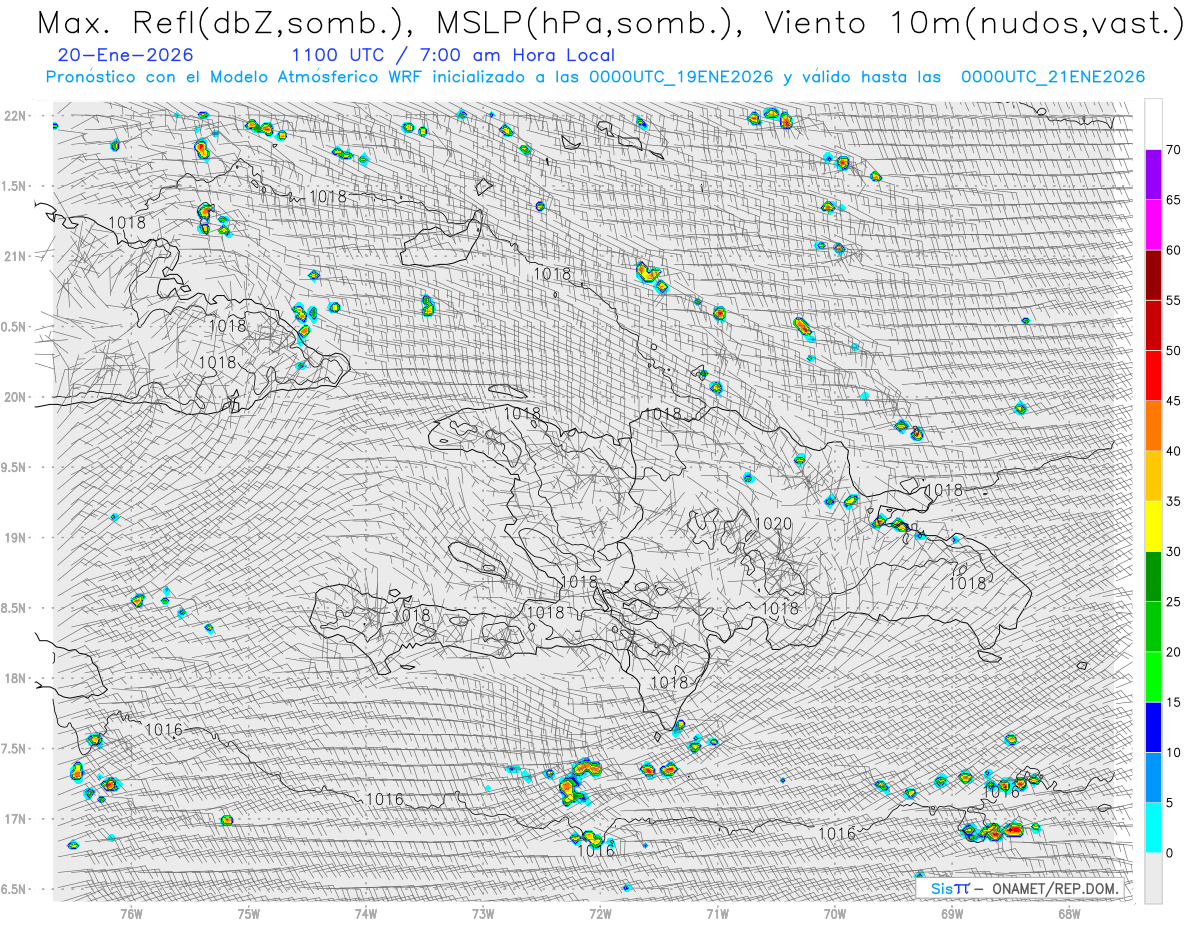Click the '9.5N' latitude axis label
1200x927 pixels.
[15, 467]
